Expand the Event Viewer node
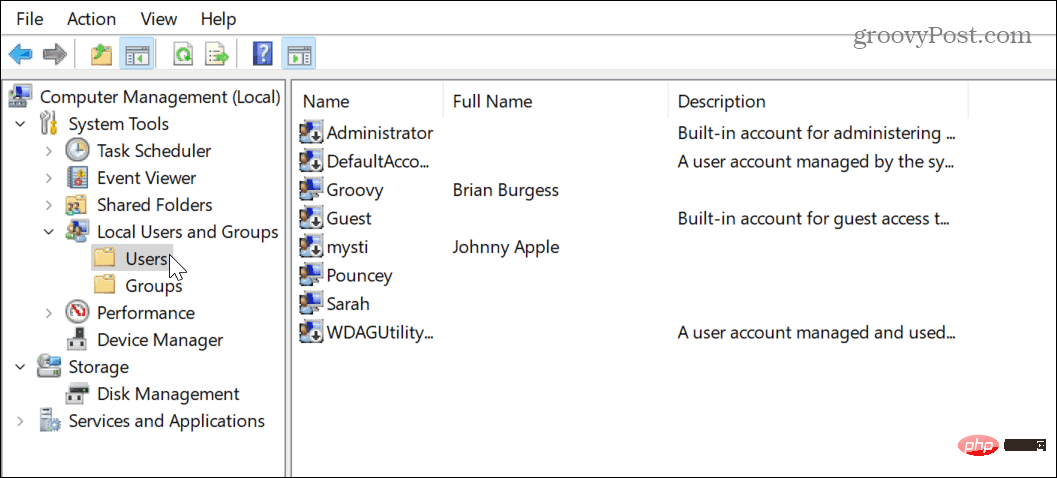 coord(49,179)
